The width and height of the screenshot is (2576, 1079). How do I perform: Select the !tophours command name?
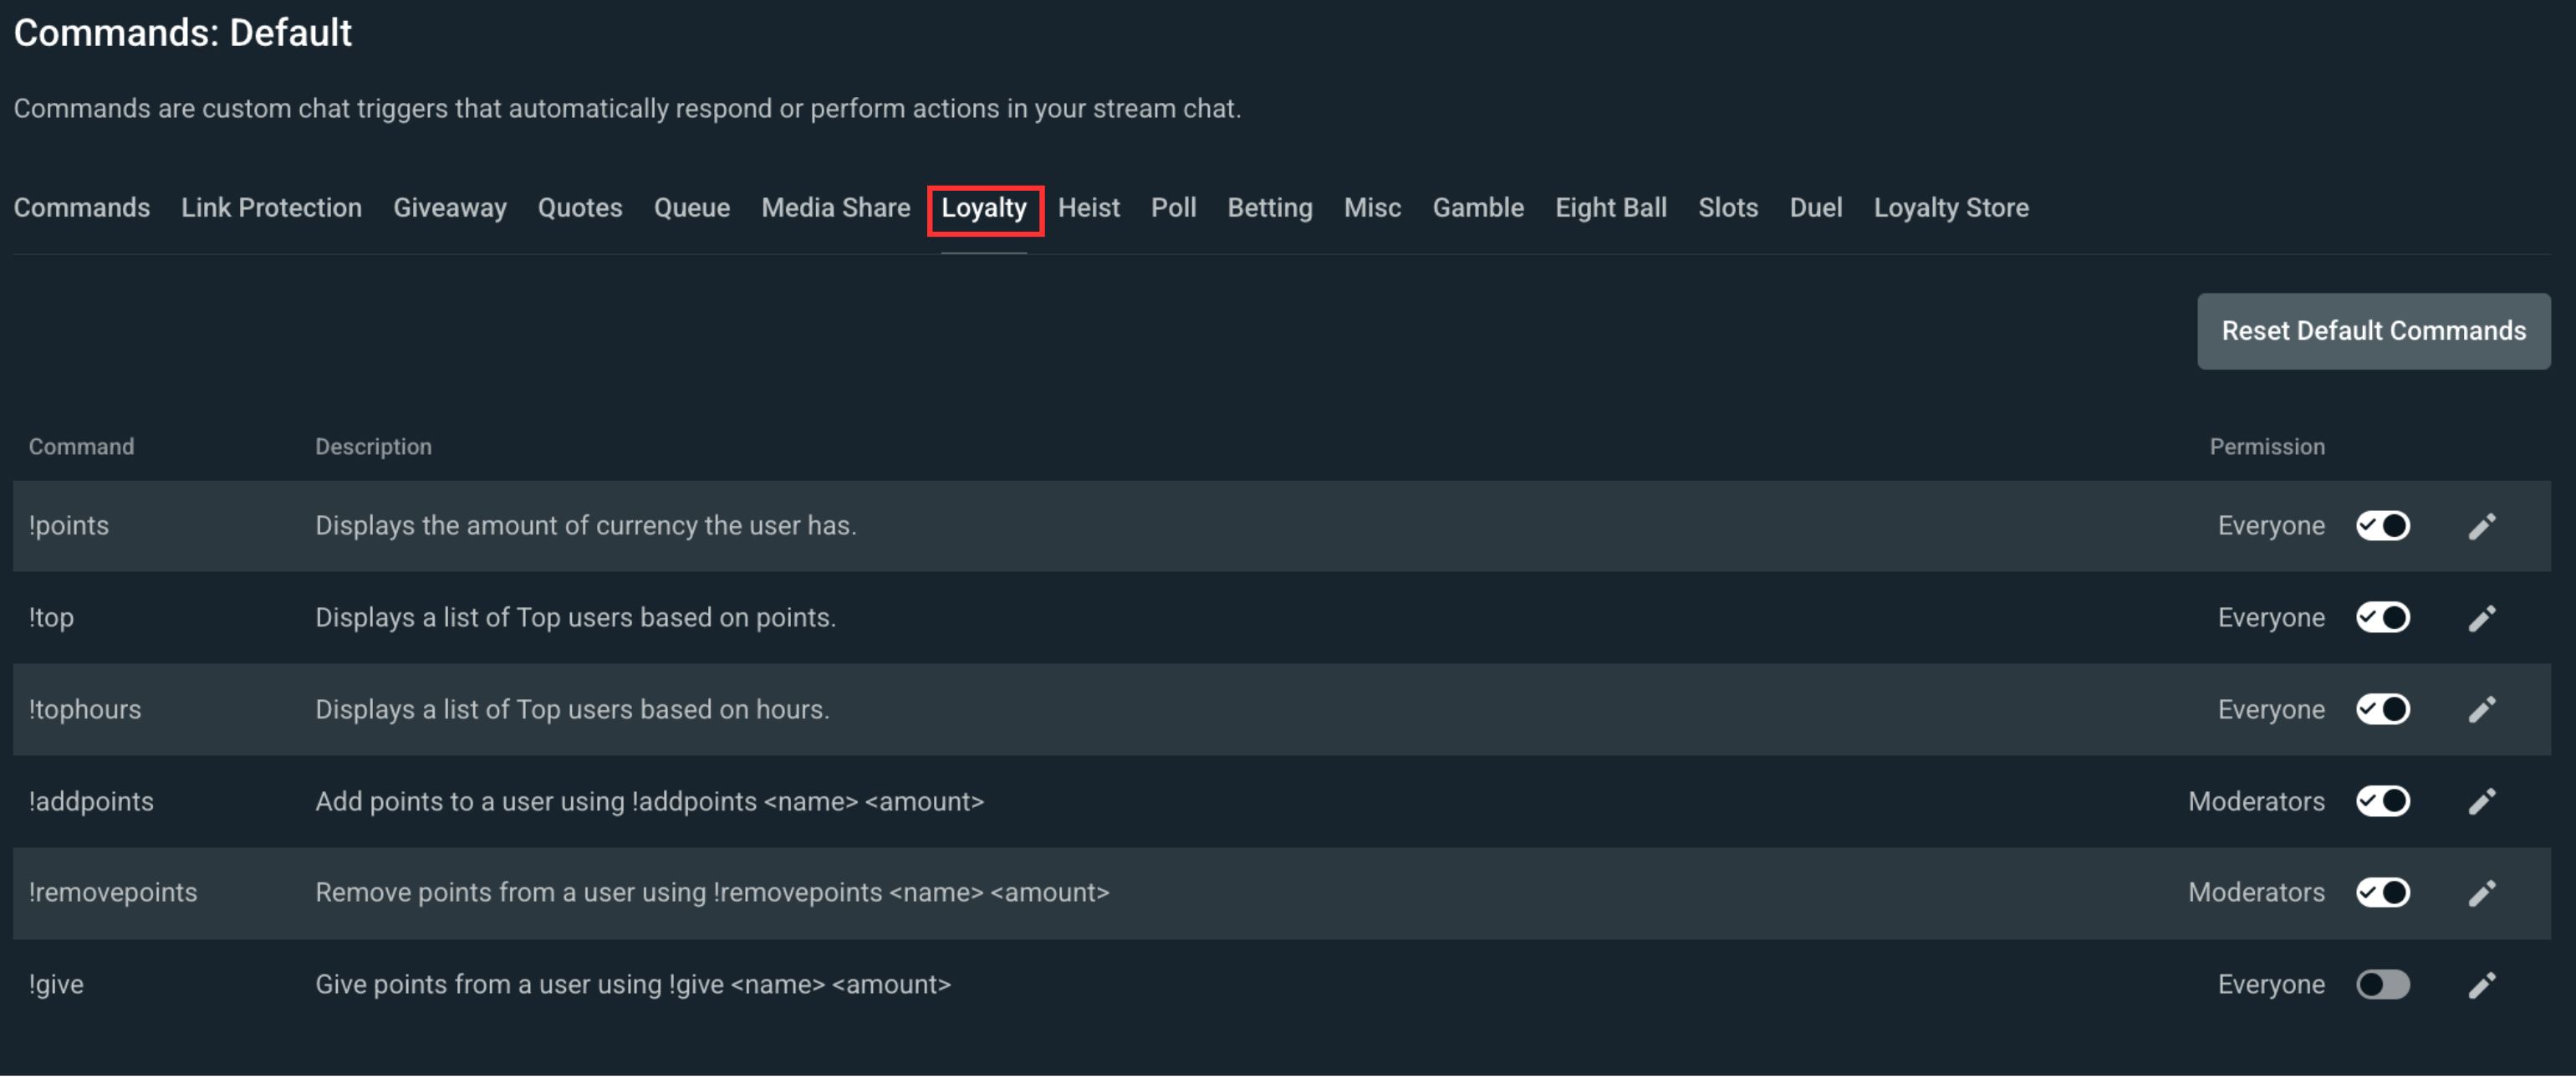[85, 710]
